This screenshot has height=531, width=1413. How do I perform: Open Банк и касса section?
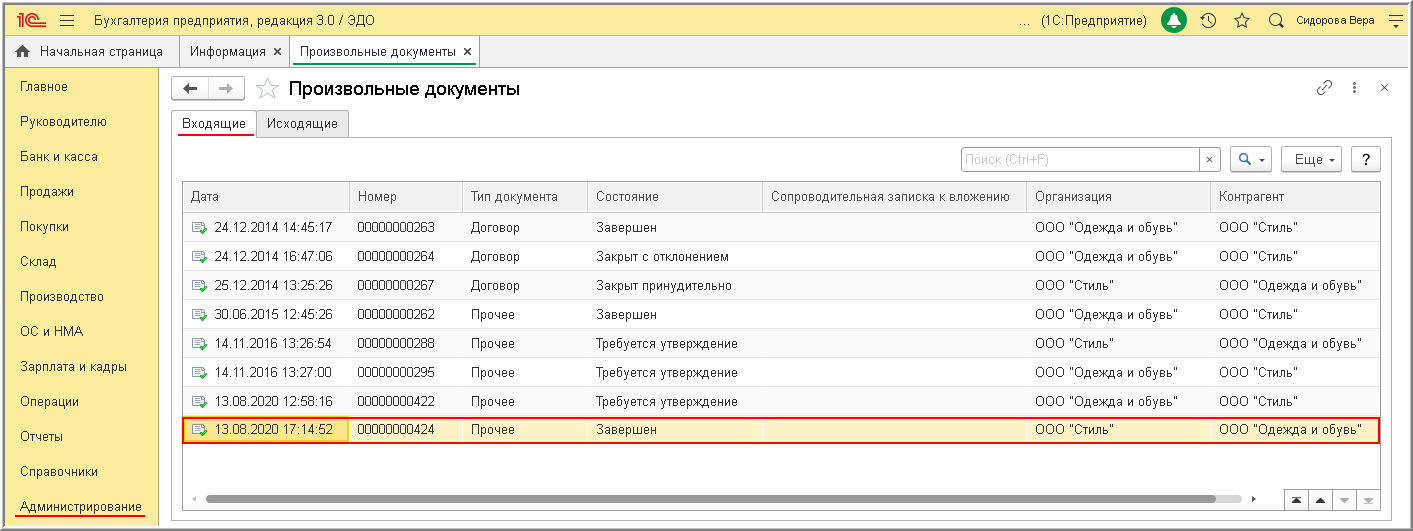59,157
